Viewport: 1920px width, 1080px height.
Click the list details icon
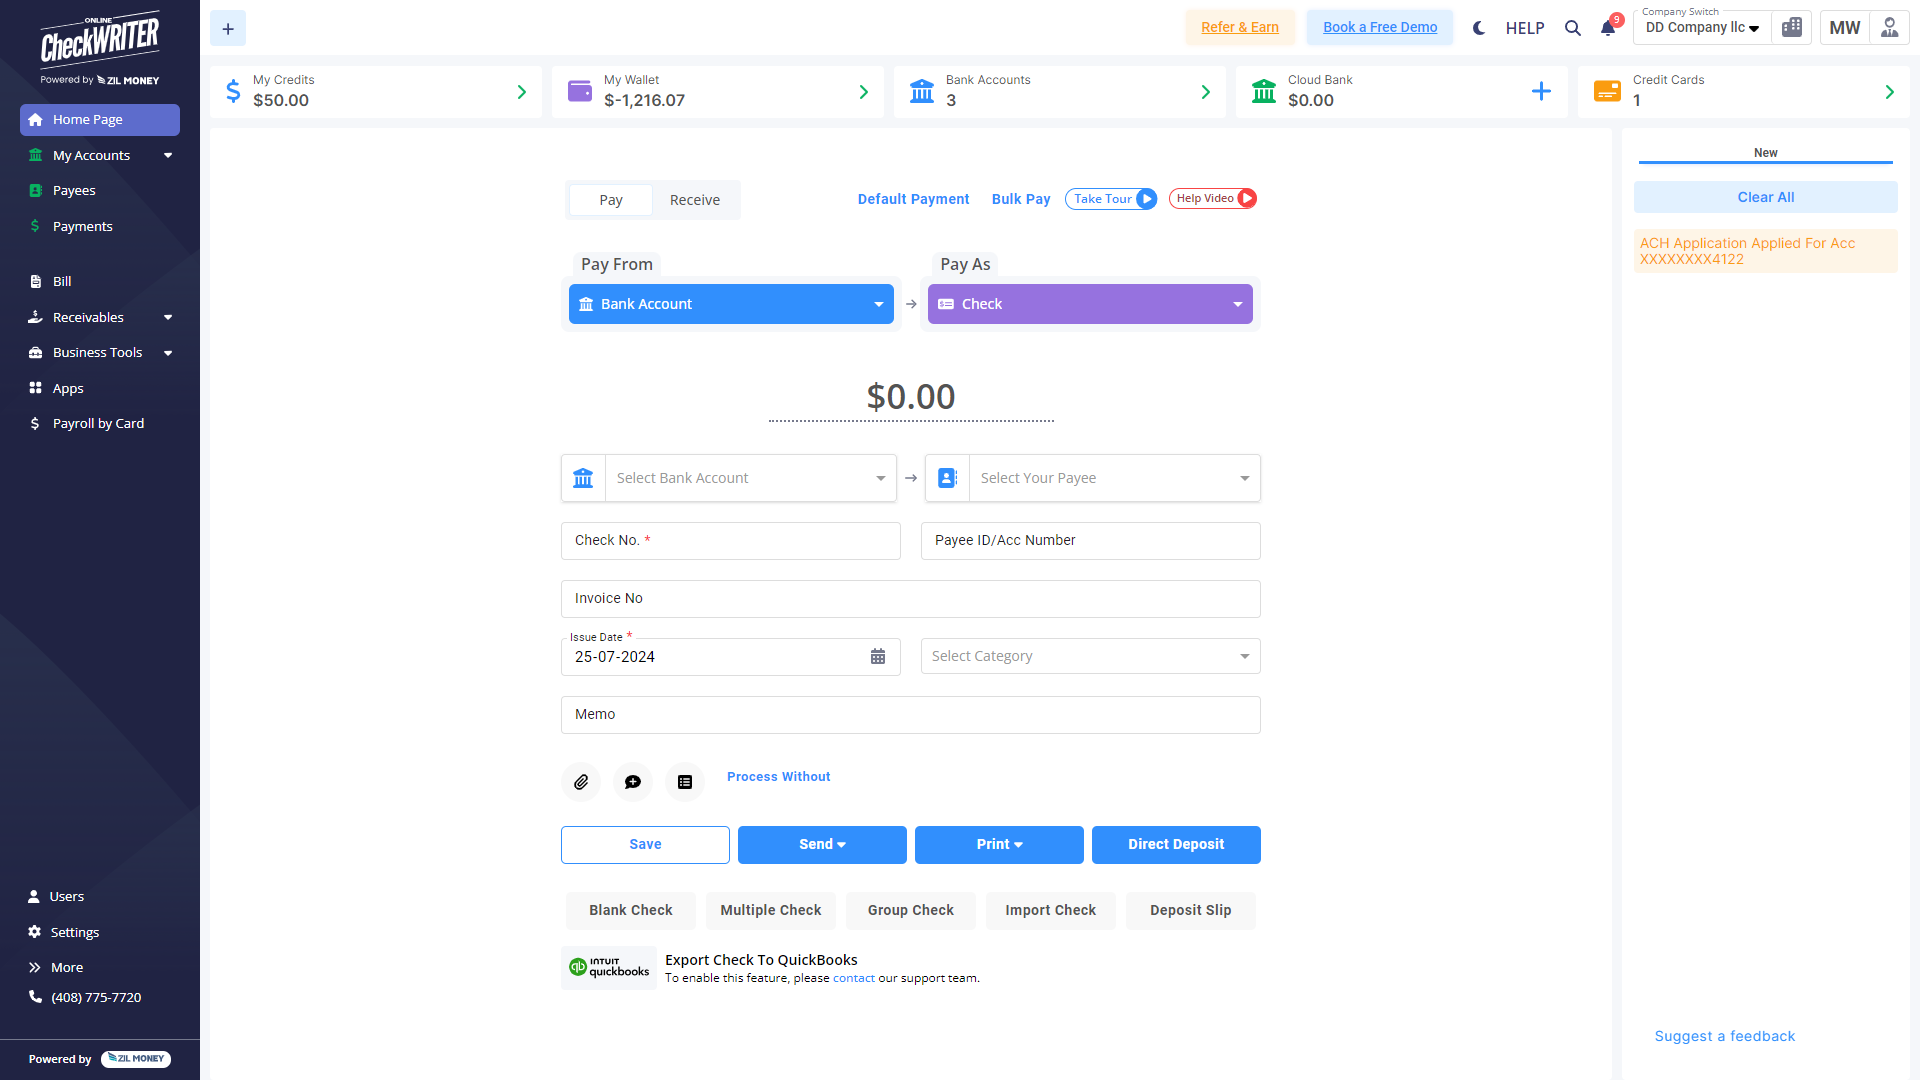(x=685, y=782)
